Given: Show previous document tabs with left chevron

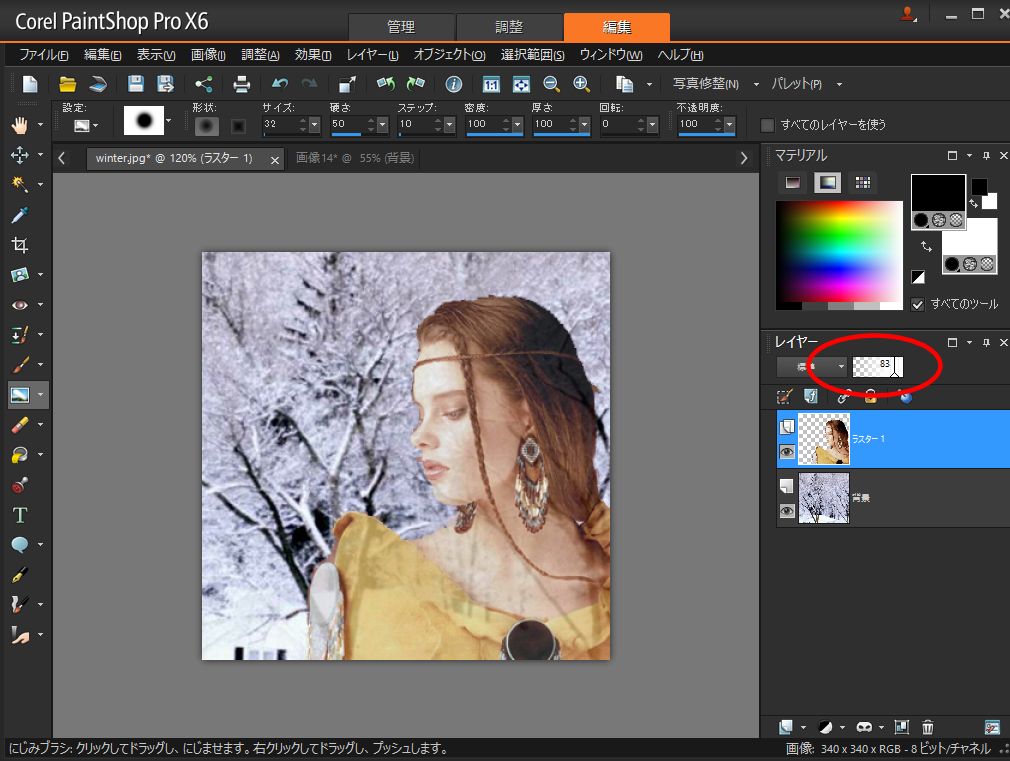Looking at the screenshot, I should coord(61,158).
